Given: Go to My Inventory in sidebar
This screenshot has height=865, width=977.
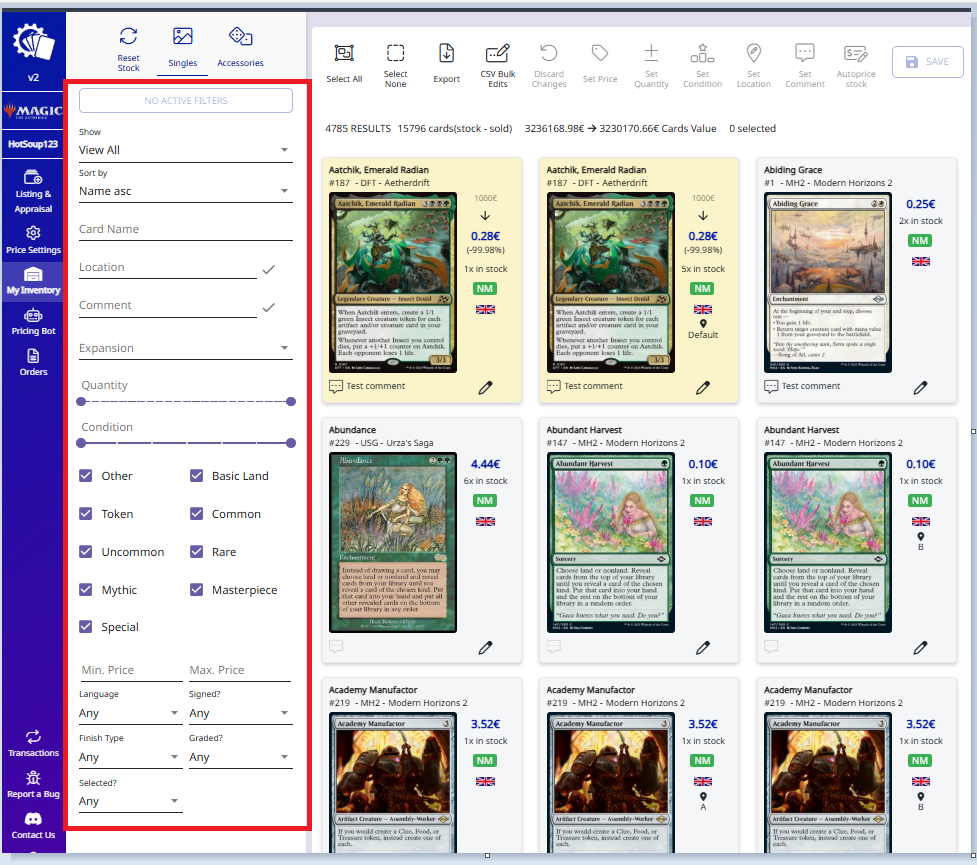Looking at the screenshot, I should tap(34, 281).
